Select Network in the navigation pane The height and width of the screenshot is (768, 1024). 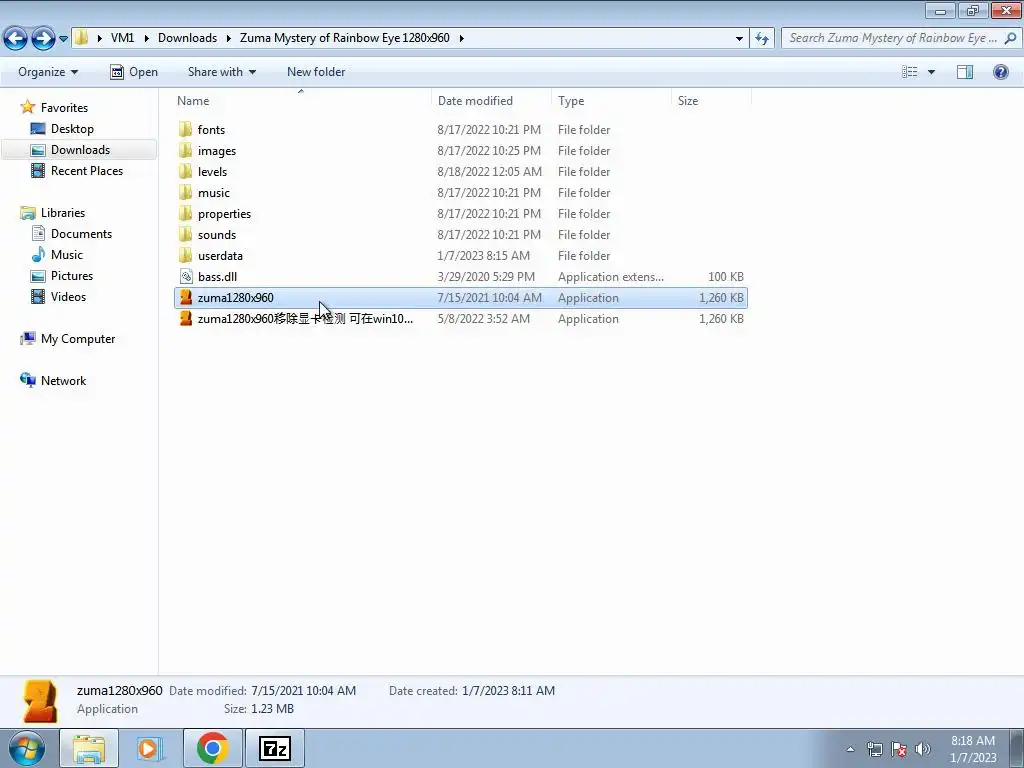(x=63, y=381)
